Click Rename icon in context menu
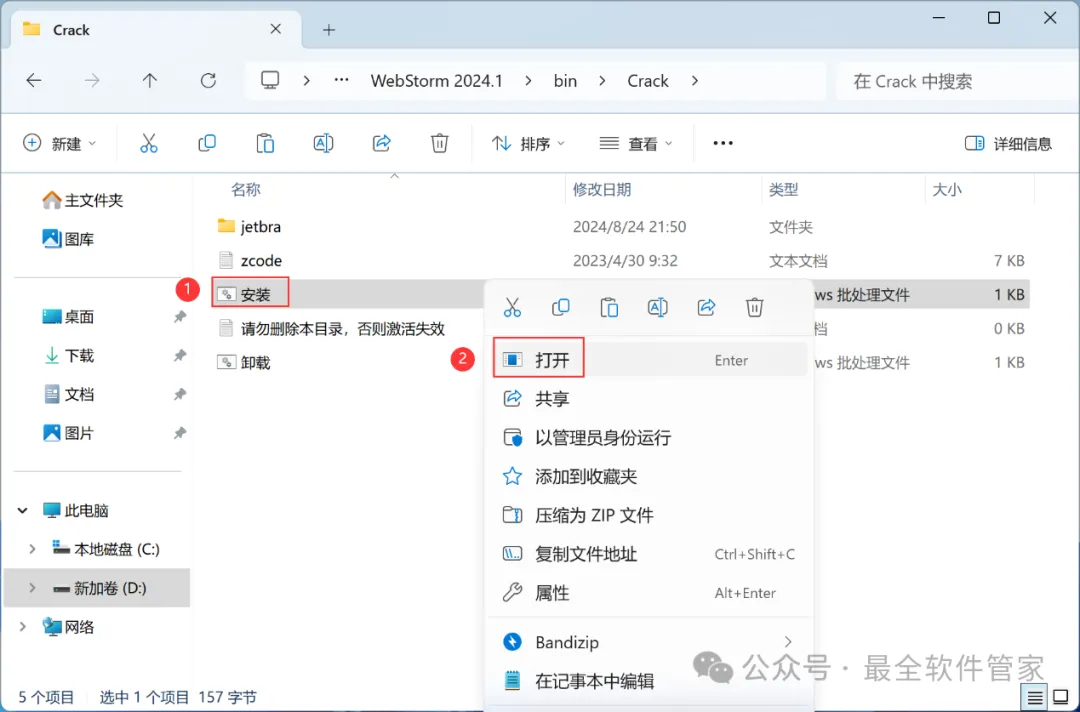1080x712 pixels. pyautogui.click(x=658, y=307)
